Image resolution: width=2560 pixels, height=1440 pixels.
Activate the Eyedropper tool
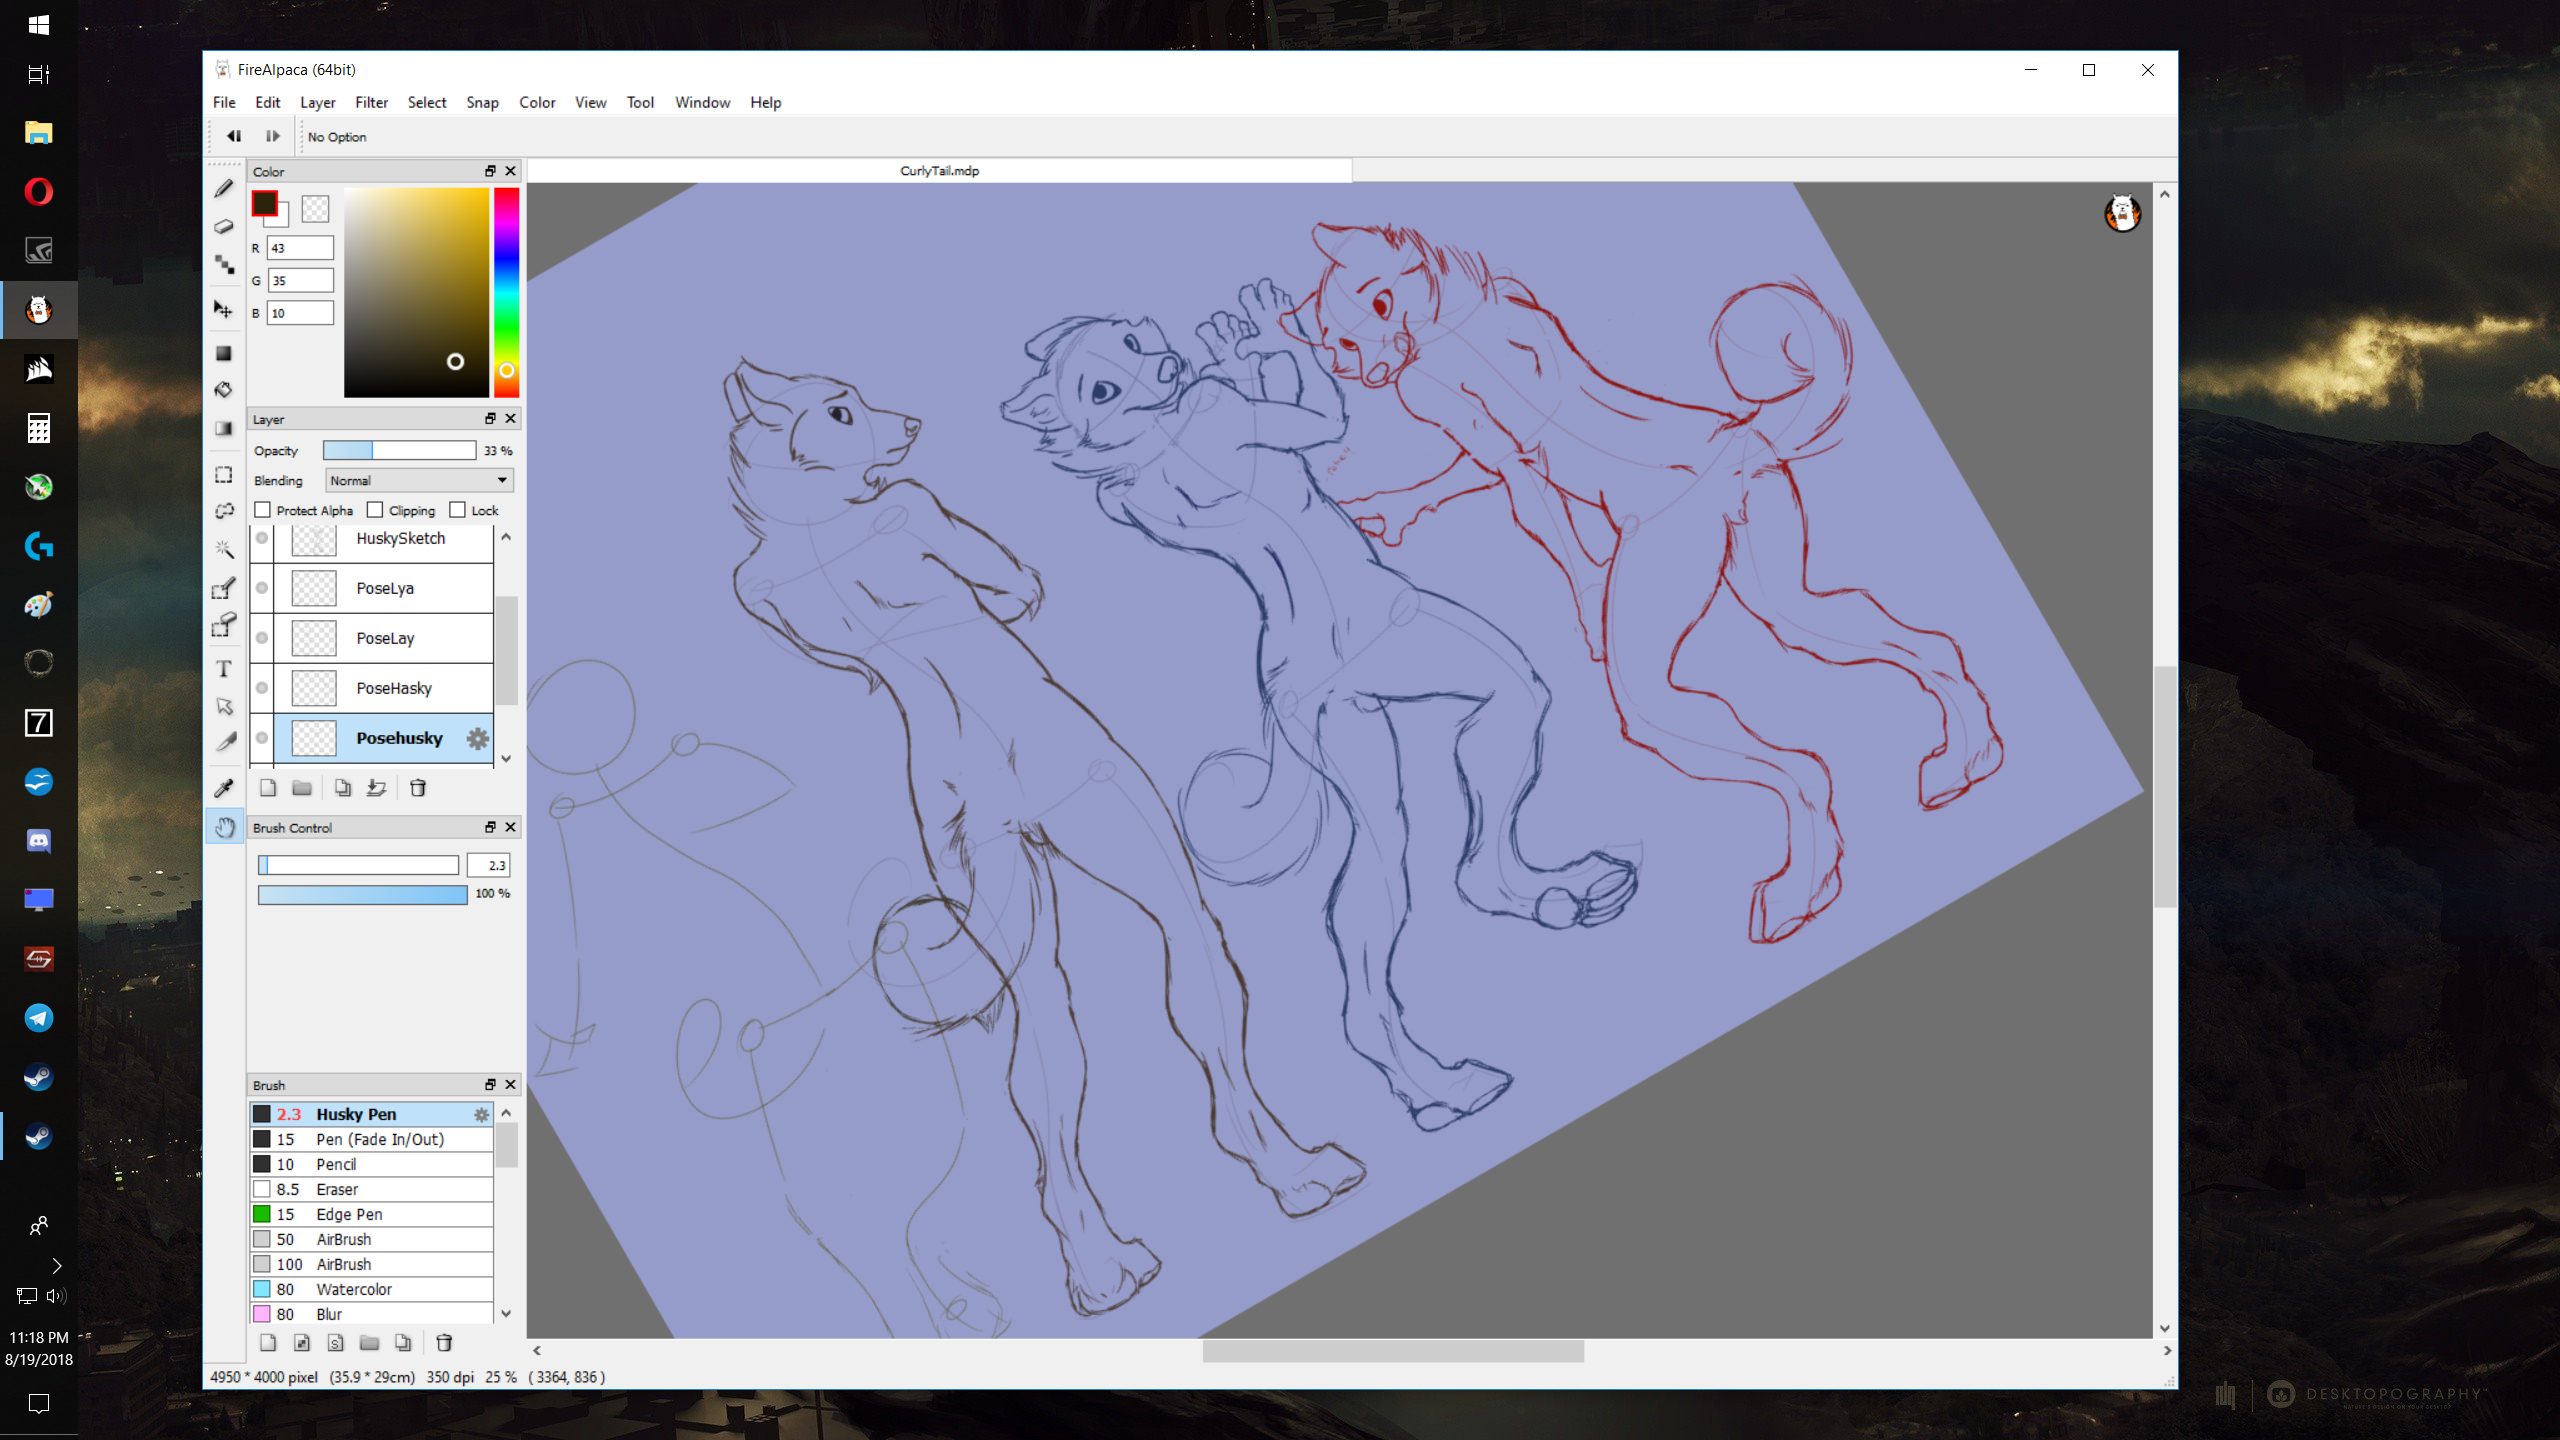click(x=224, y=788)
